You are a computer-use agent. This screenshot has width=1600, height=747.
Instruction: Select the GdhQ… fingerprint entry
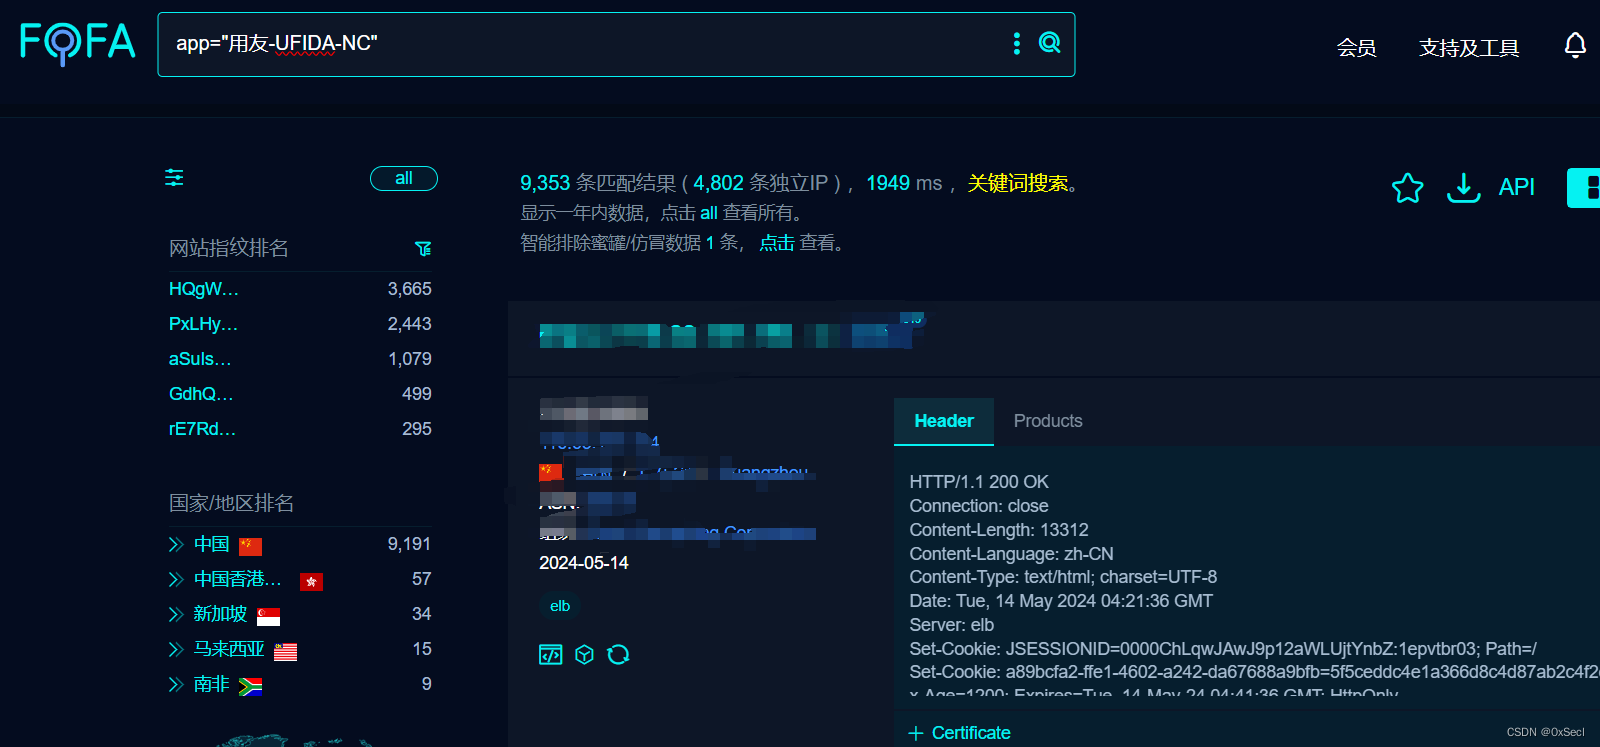(x=201, y=394)
